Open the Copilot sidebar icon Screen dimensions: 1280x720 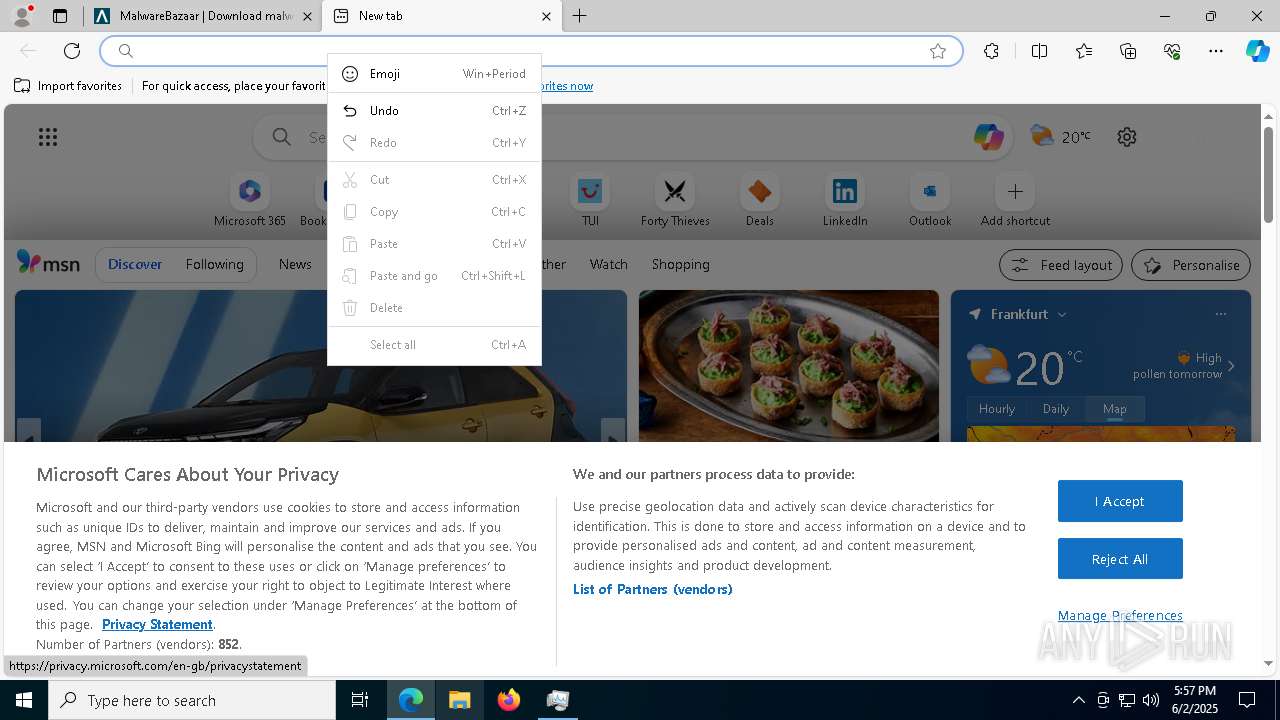click(1258, 51)
